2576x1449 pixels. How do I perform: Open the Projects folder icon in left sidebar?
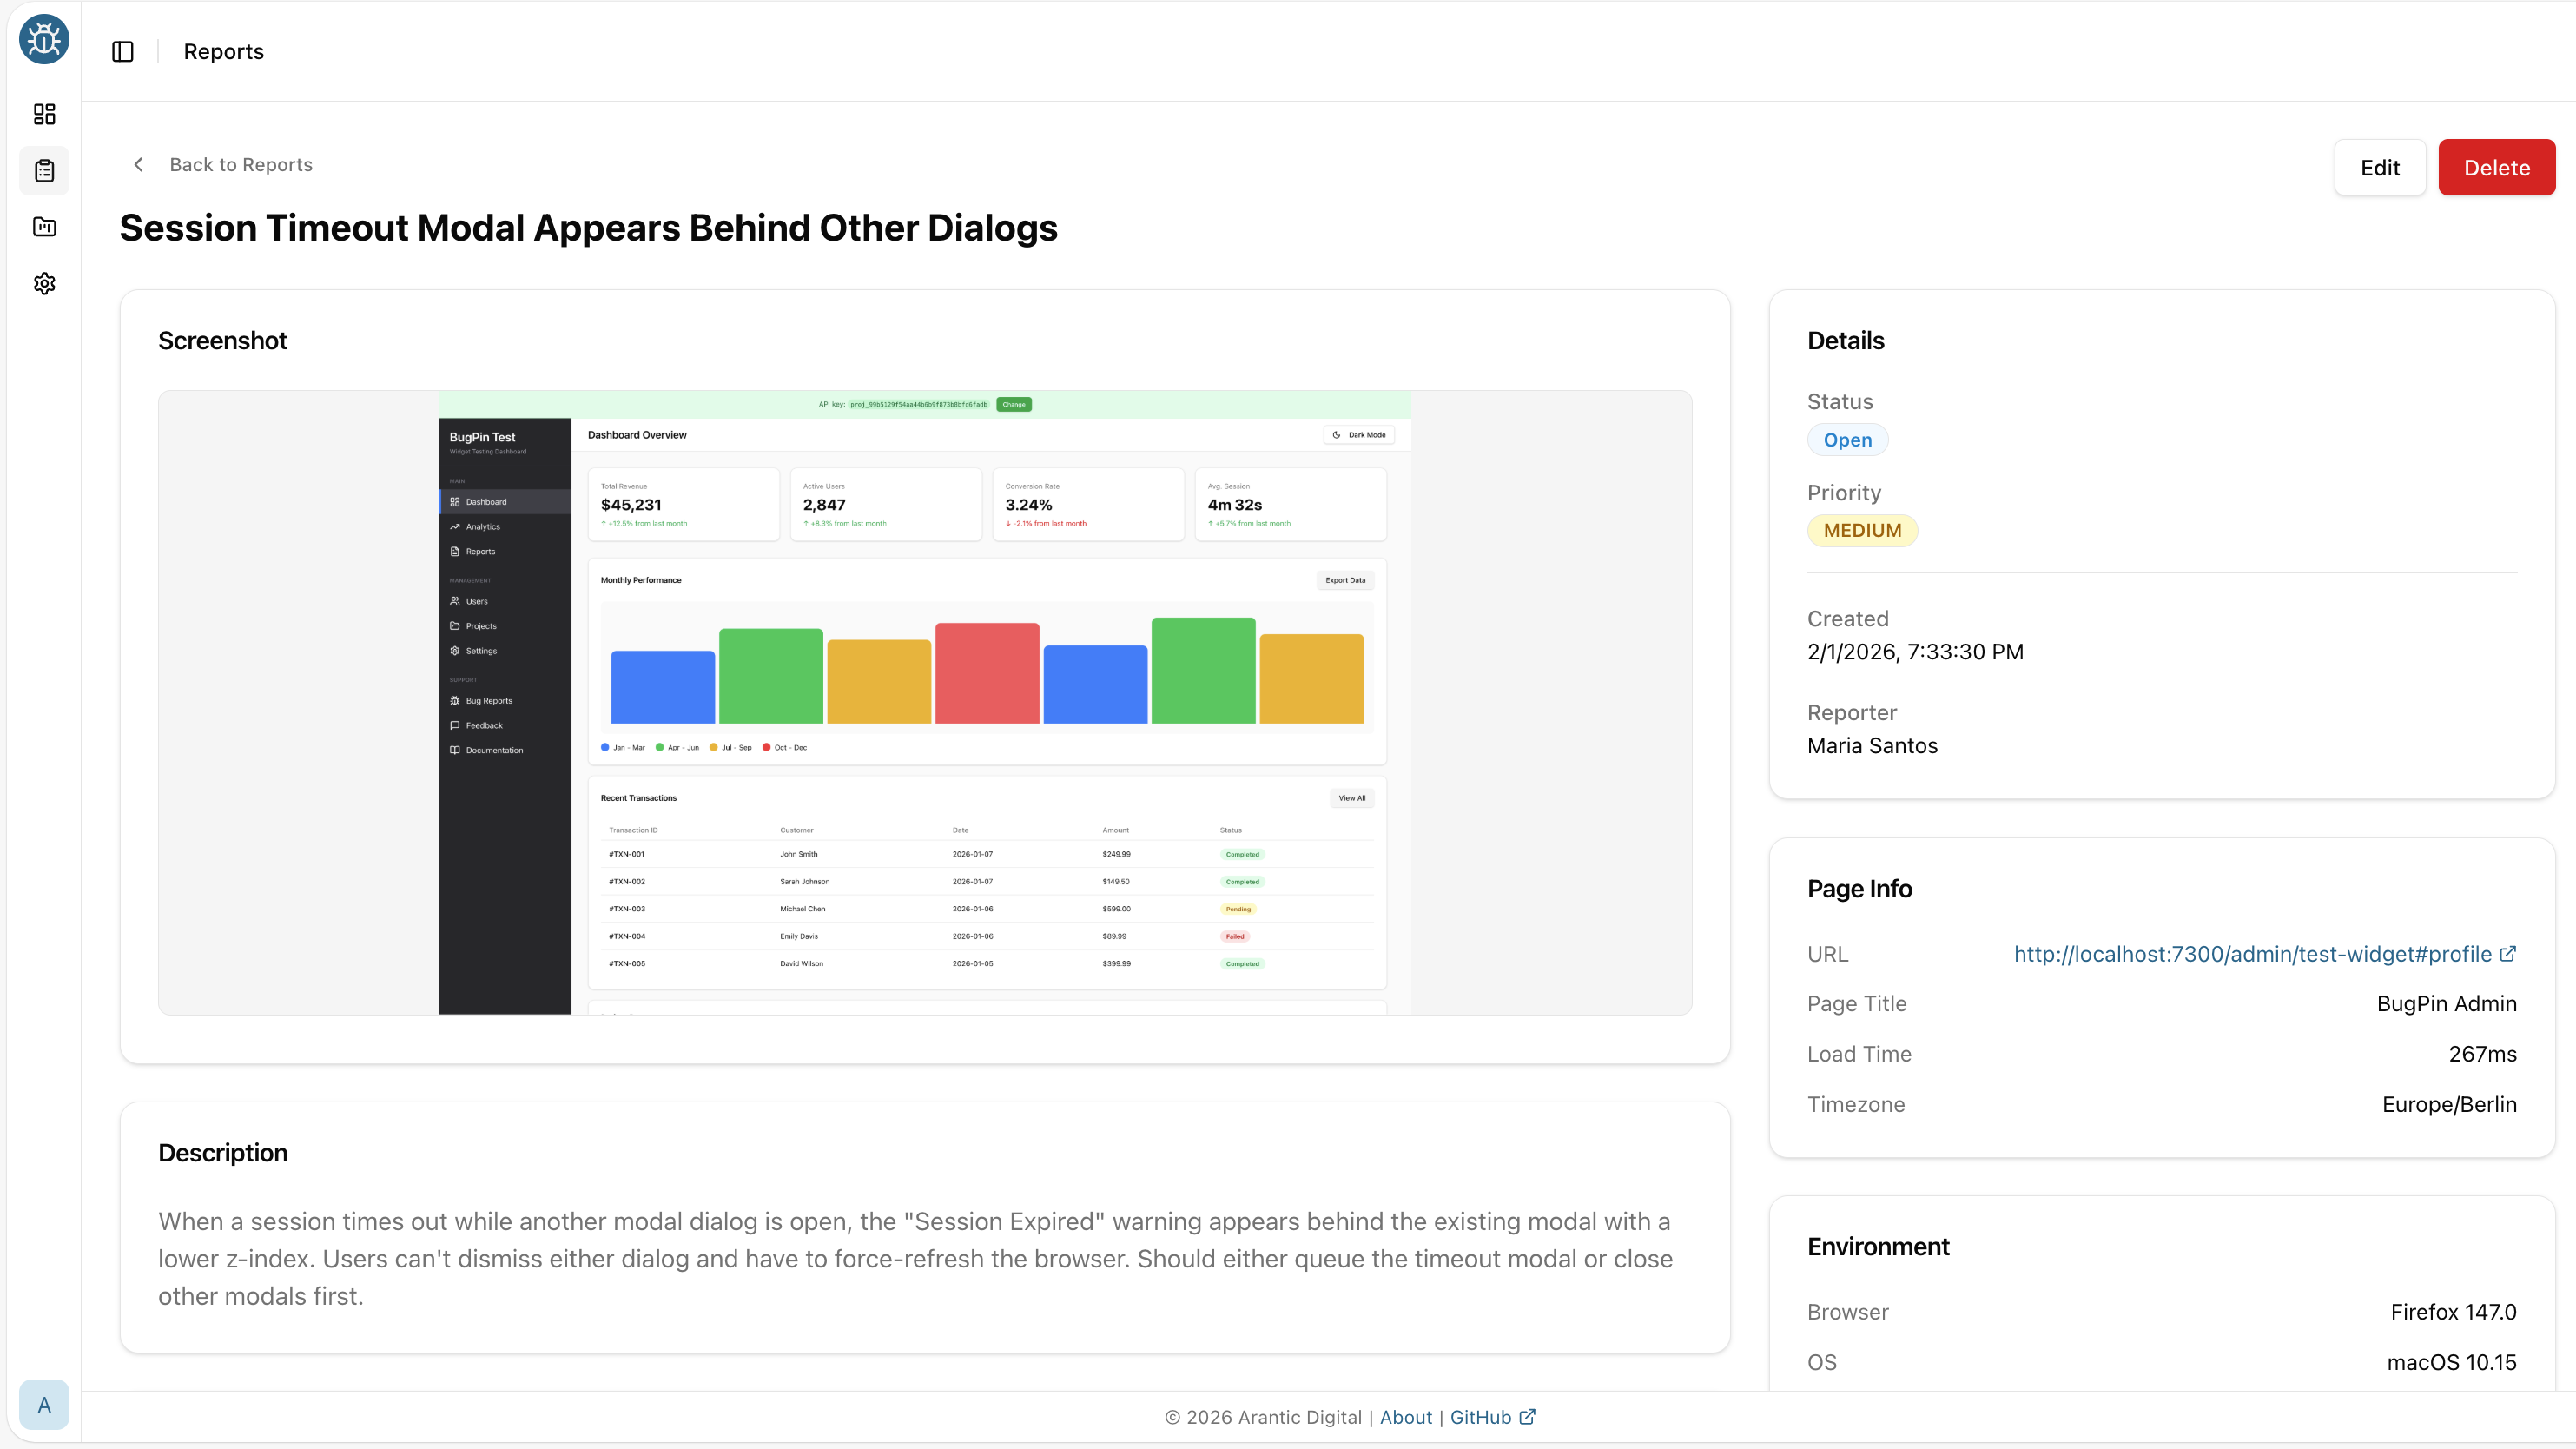coord(43,227)
